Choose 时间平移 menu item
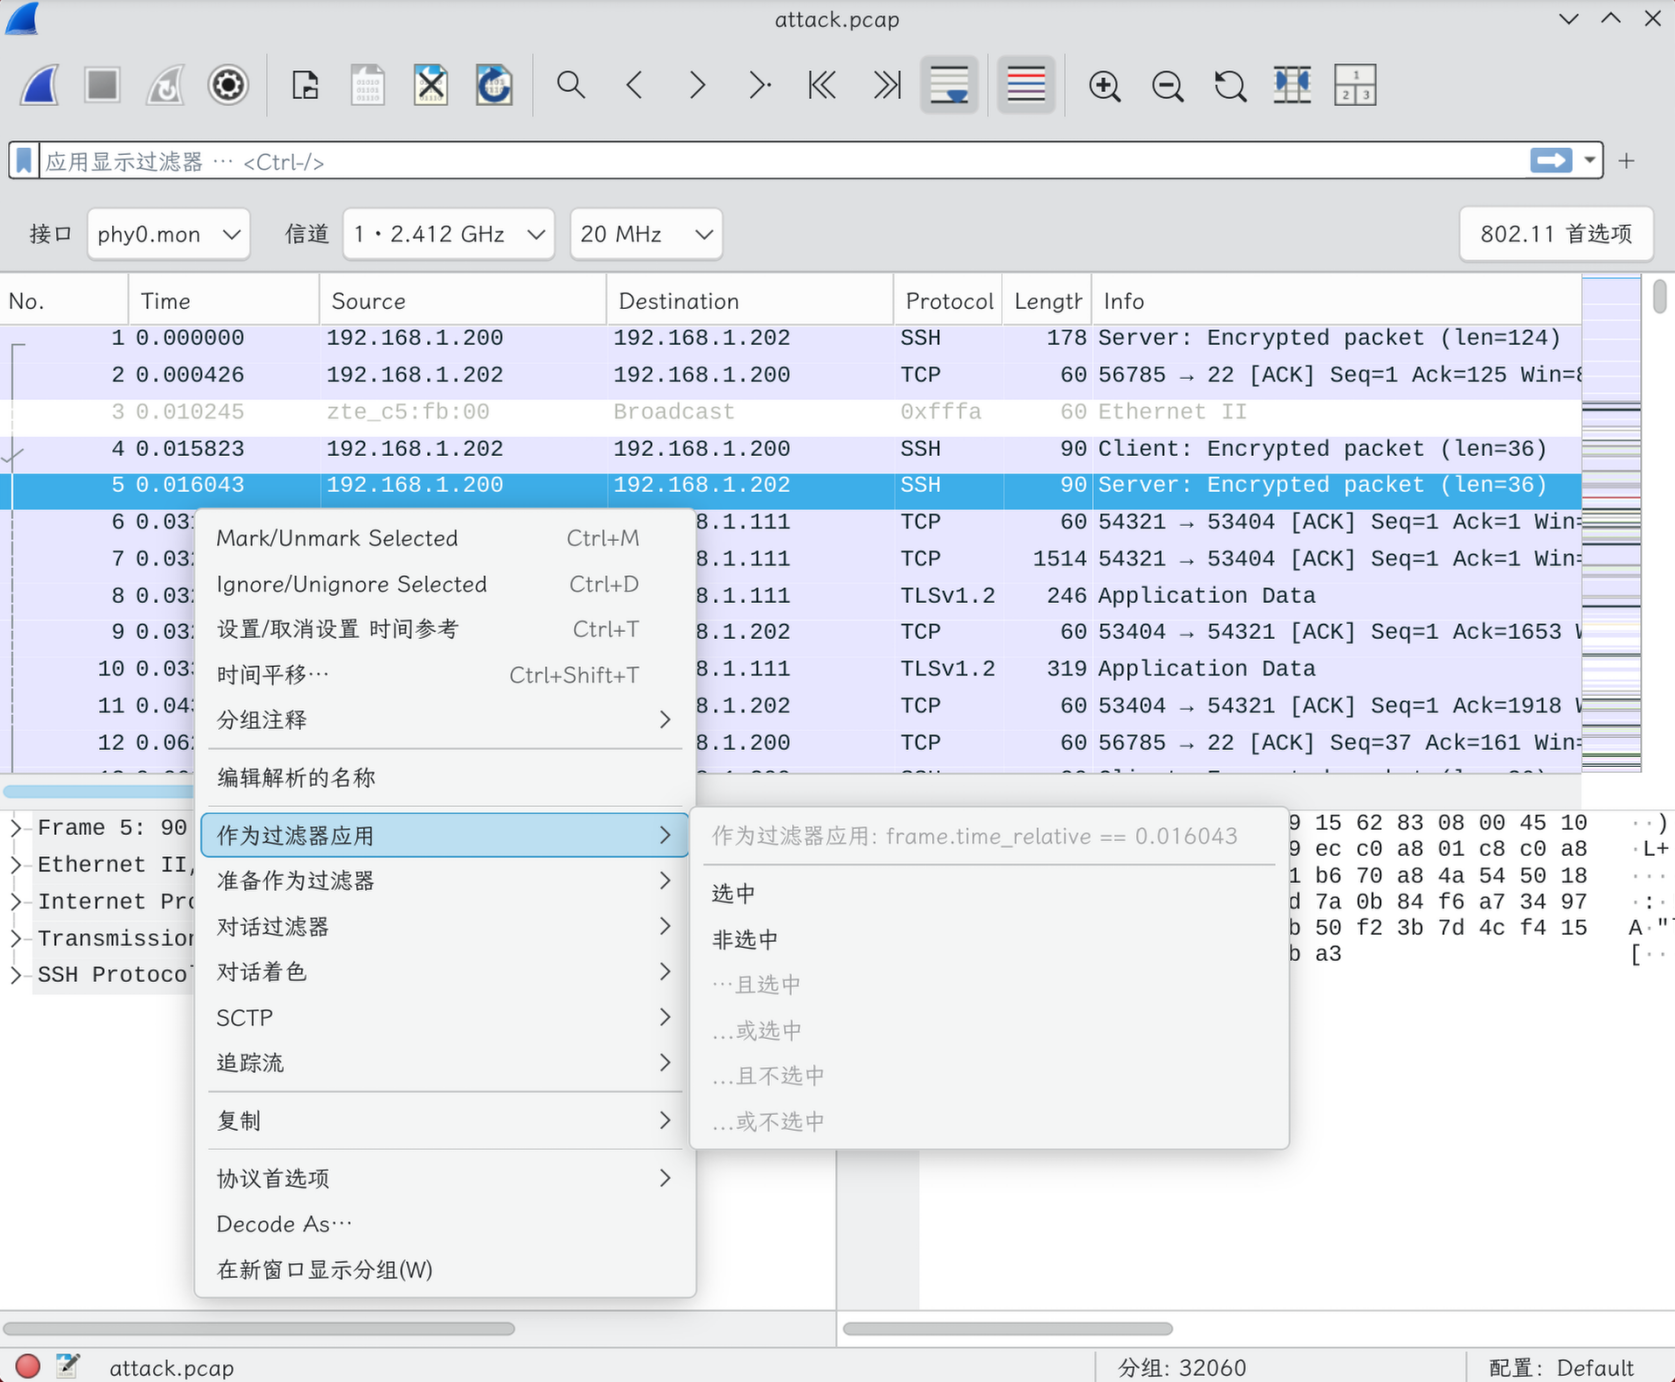This screenshot has width=1675, height=1382. click(x=445, y=675)
